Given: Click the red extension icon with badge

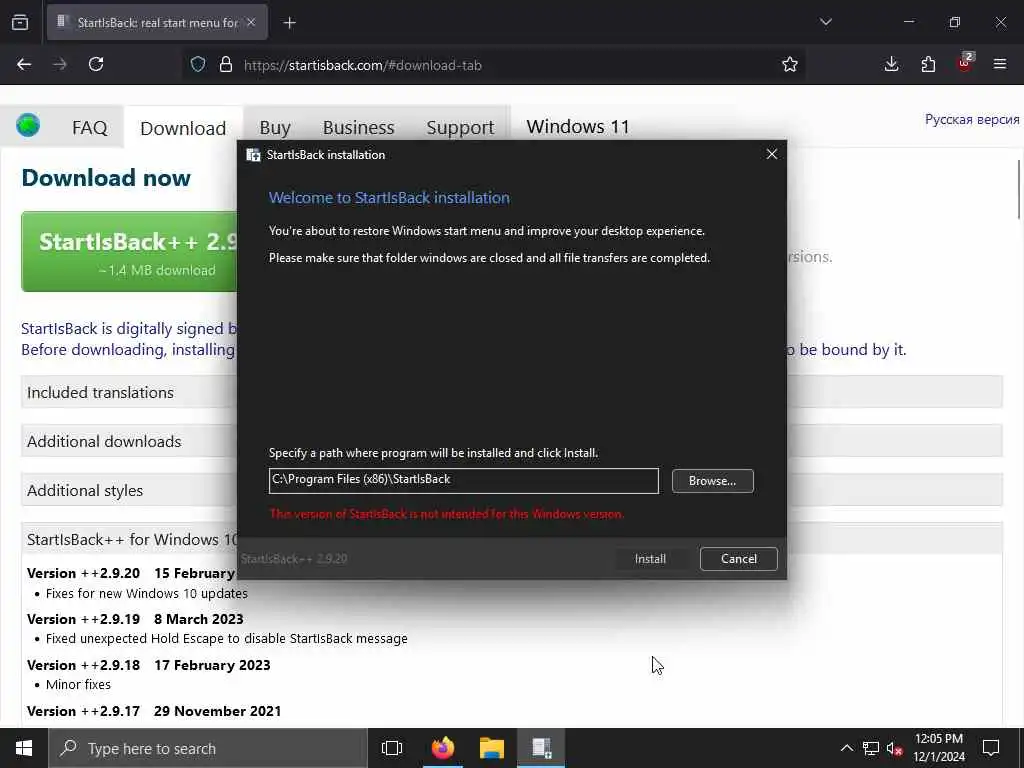Looking at the screenshot, I should [x=965, y=63].
